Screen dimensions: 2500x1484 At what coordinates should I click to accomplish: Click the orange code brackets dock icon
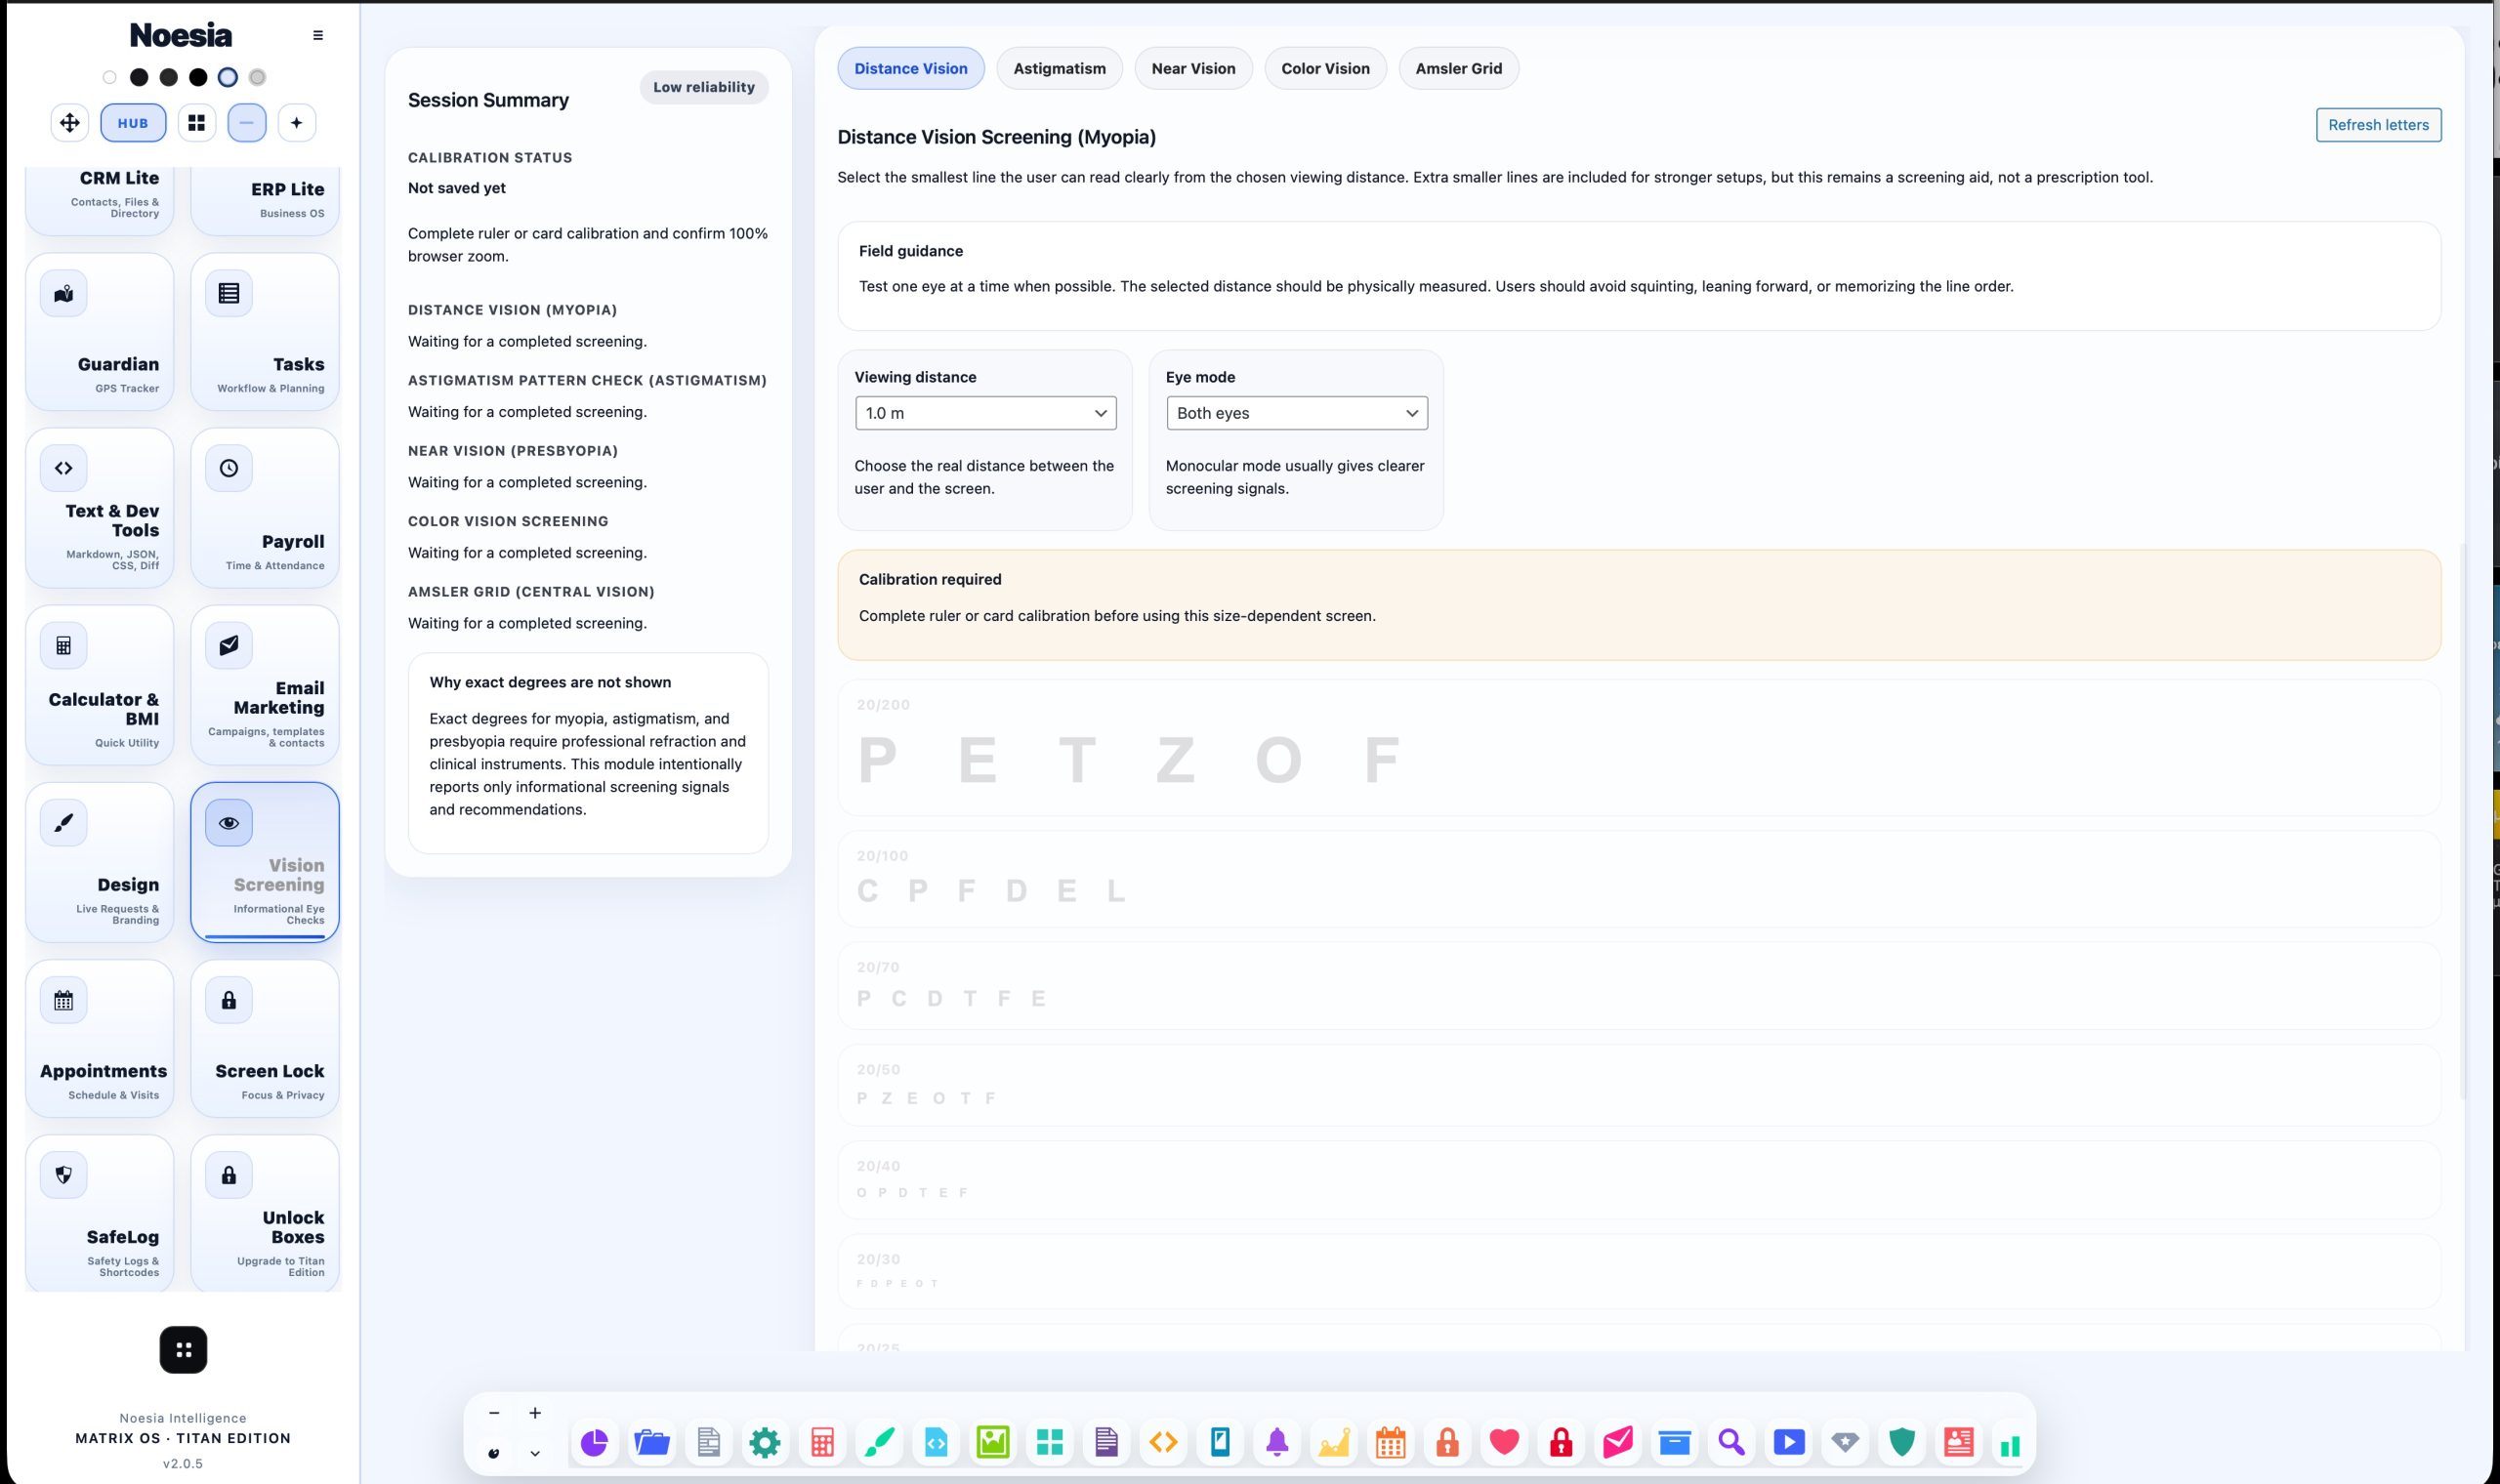pyautogui.click(x=1163, y=1442)
